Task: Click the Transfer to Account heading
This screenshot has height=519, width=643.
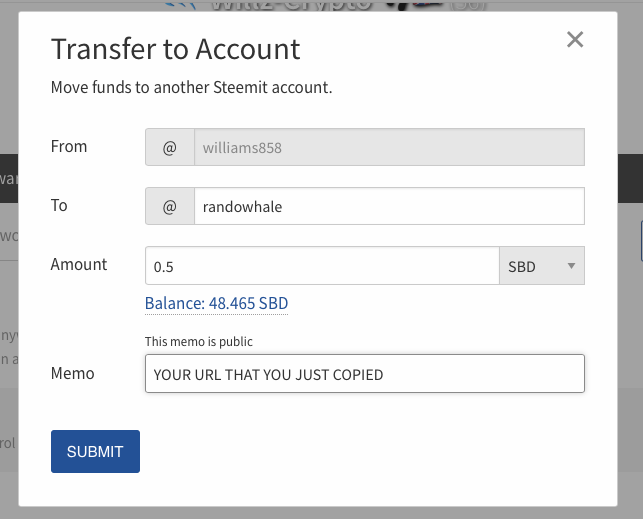Action: point(175,49)
